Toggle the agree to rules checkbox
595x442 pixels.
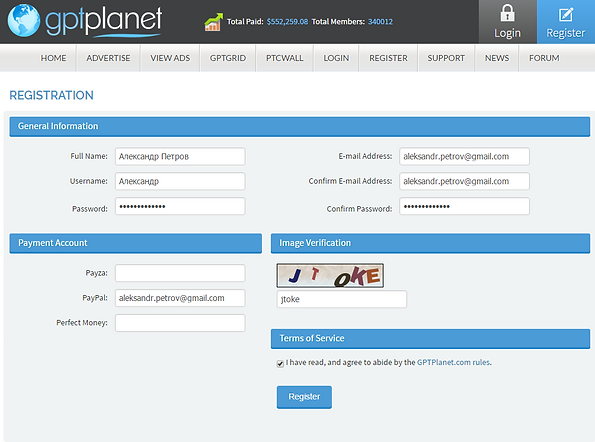click(x=280, y=364)
